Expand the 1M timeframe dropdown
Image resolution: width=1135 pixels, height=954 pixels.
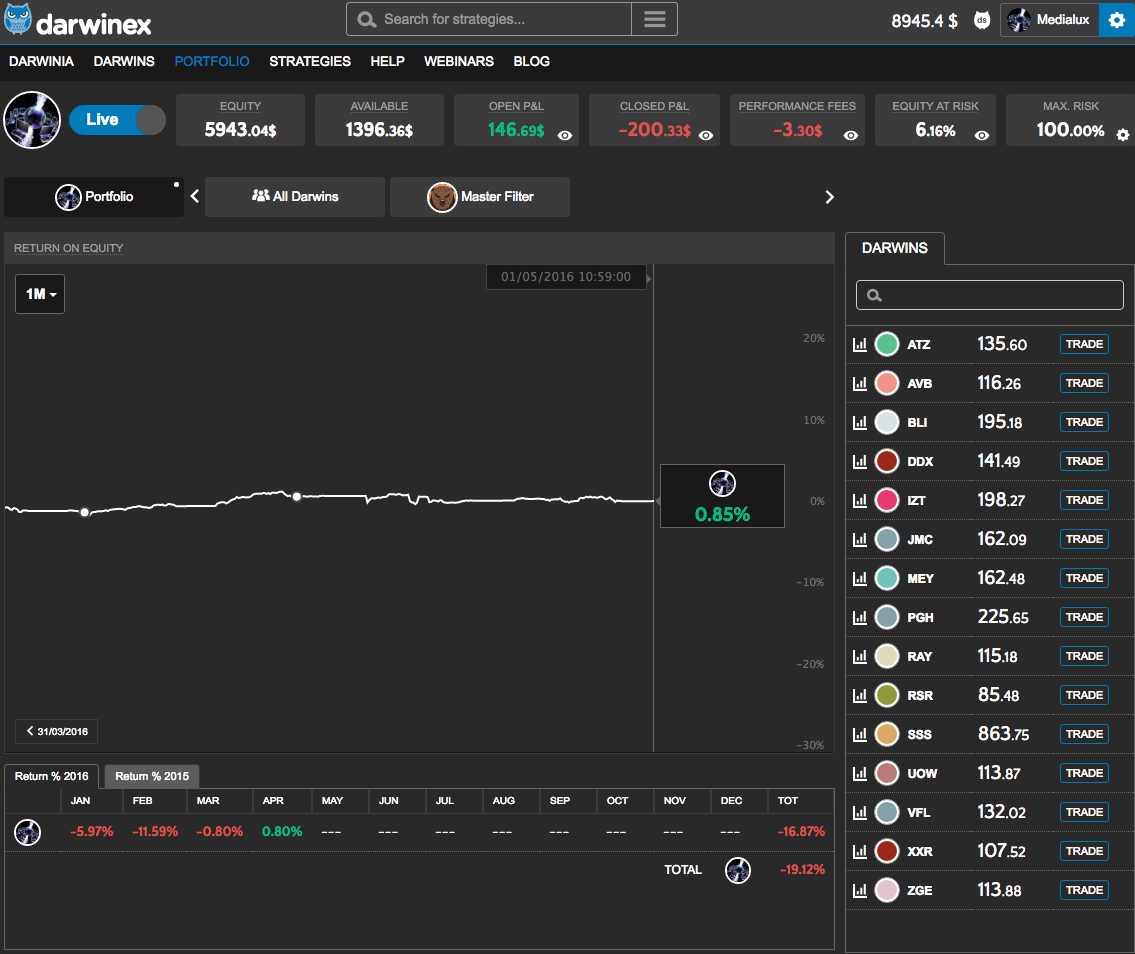point(40,294)
